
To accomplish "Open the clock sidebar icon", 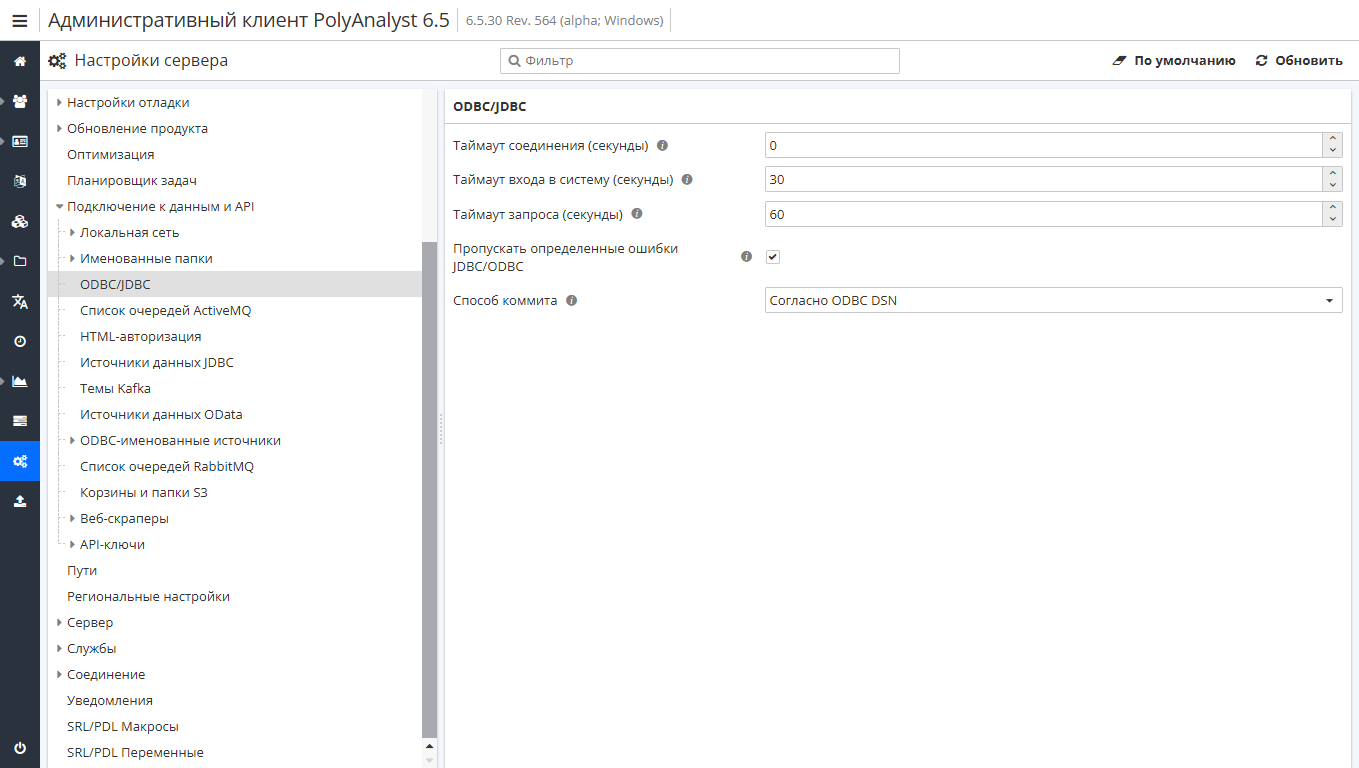I will click(20, 341).
